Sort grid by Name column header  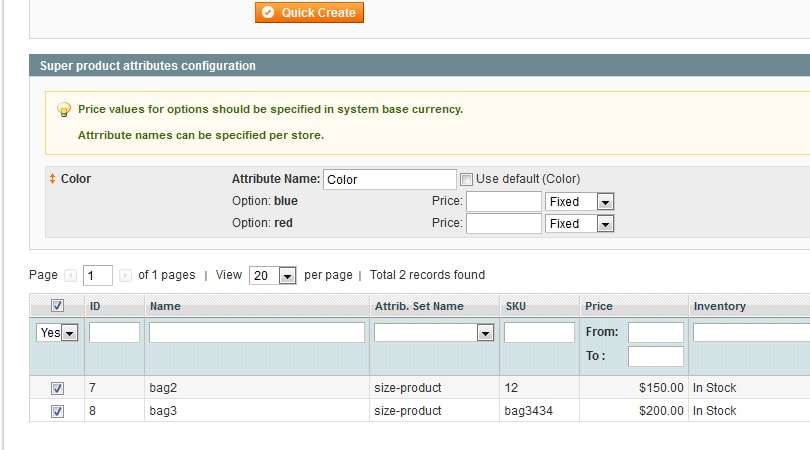tap(167, 306)
